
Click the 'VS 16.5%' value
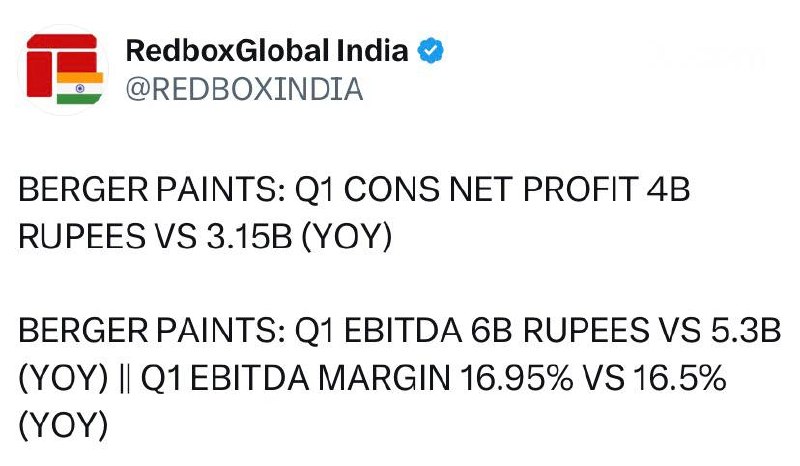click(655, 378)
